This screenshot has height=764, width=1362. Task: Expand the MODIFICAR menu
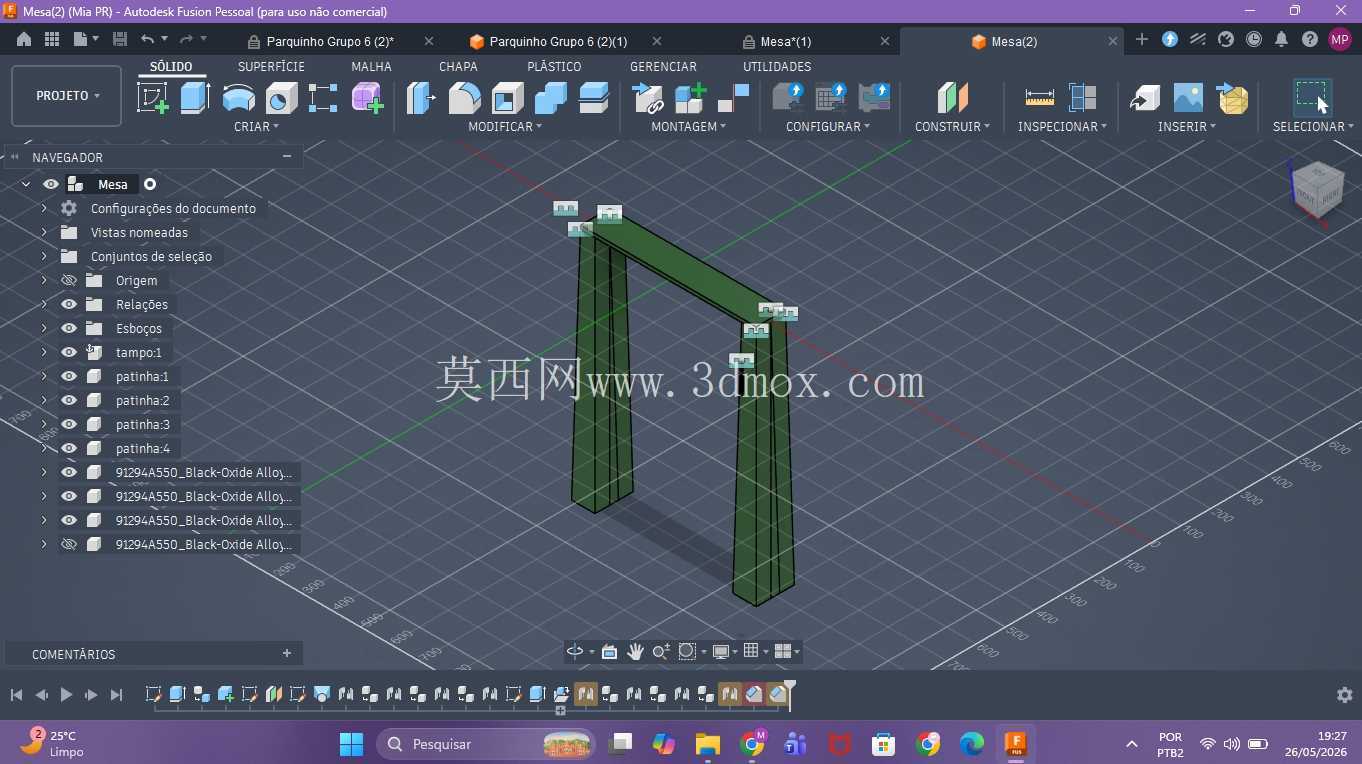click(505, 127)
